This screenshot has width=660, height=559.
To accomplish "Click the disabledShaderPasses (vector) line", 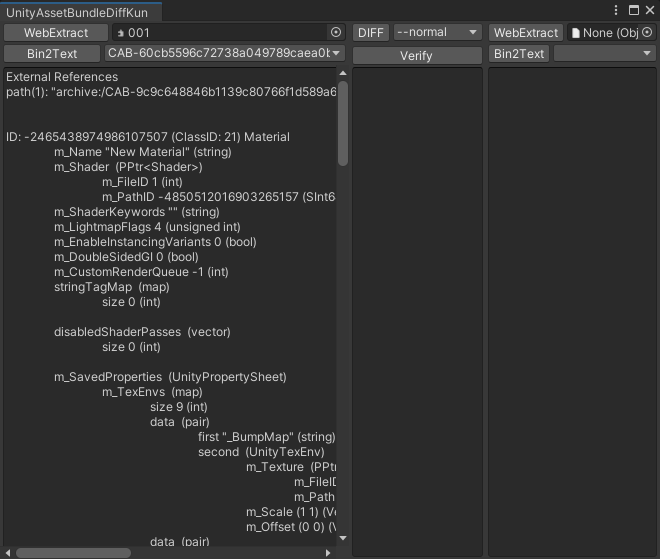I will tap(142, 332).
